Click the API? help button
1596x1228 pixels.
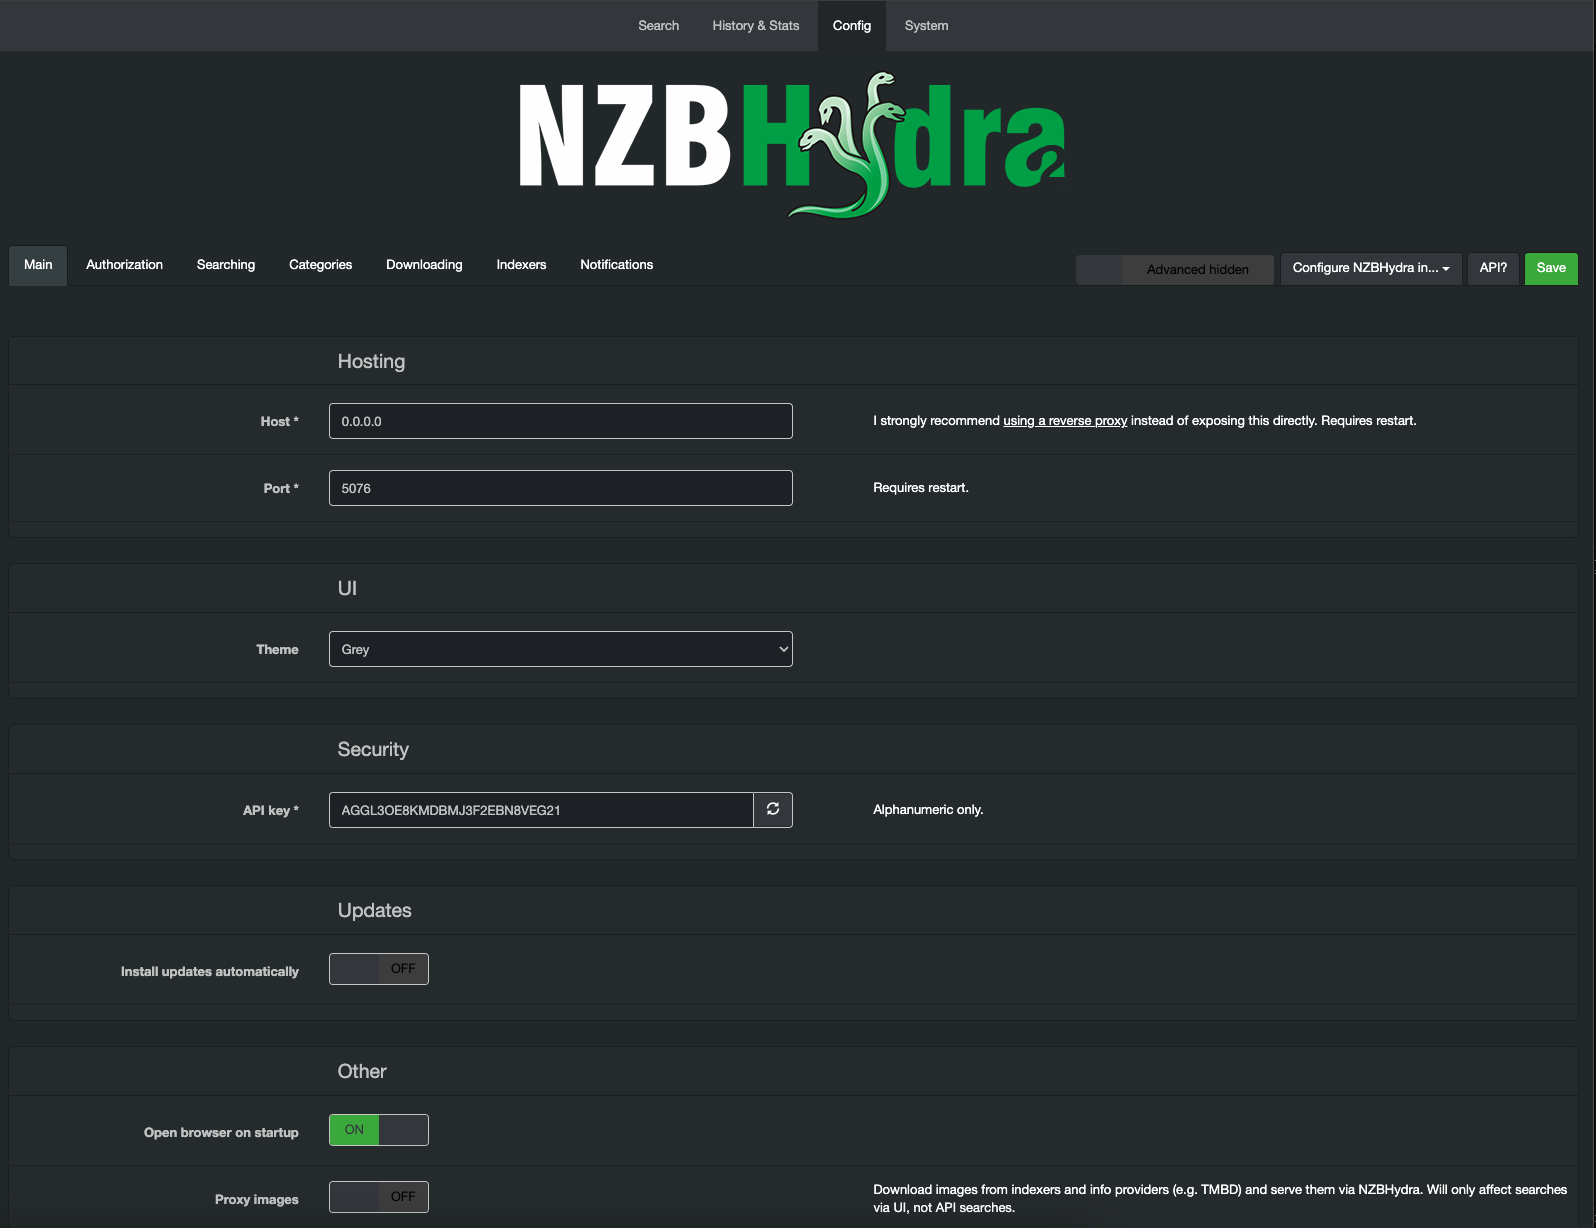[1492, 268]
